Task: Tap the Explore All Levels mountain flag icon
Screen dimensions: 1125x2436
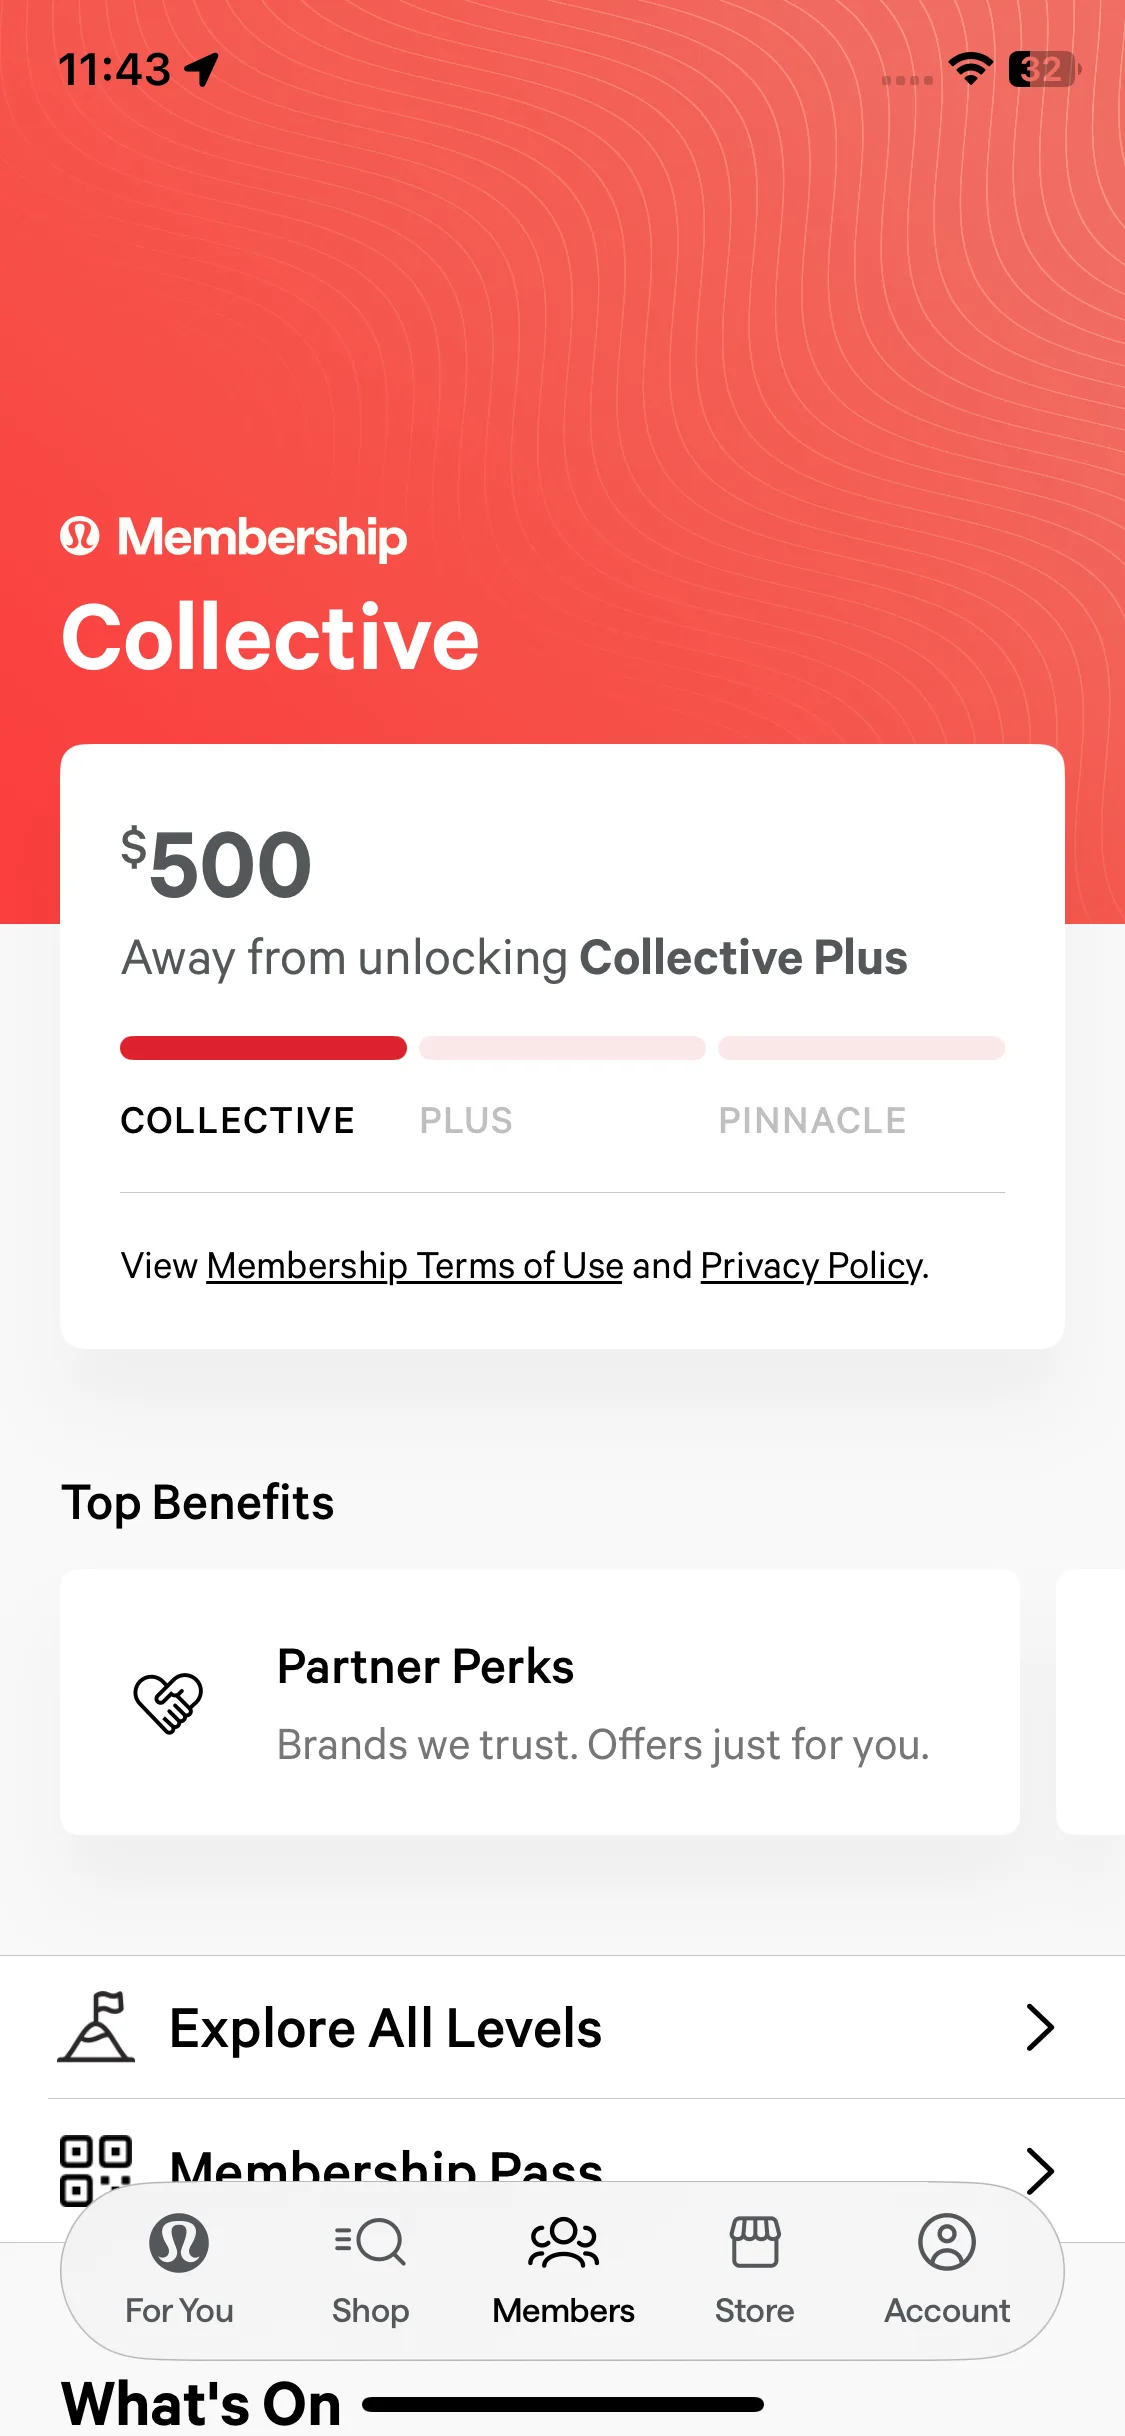Action: [x=96, y=2027]
